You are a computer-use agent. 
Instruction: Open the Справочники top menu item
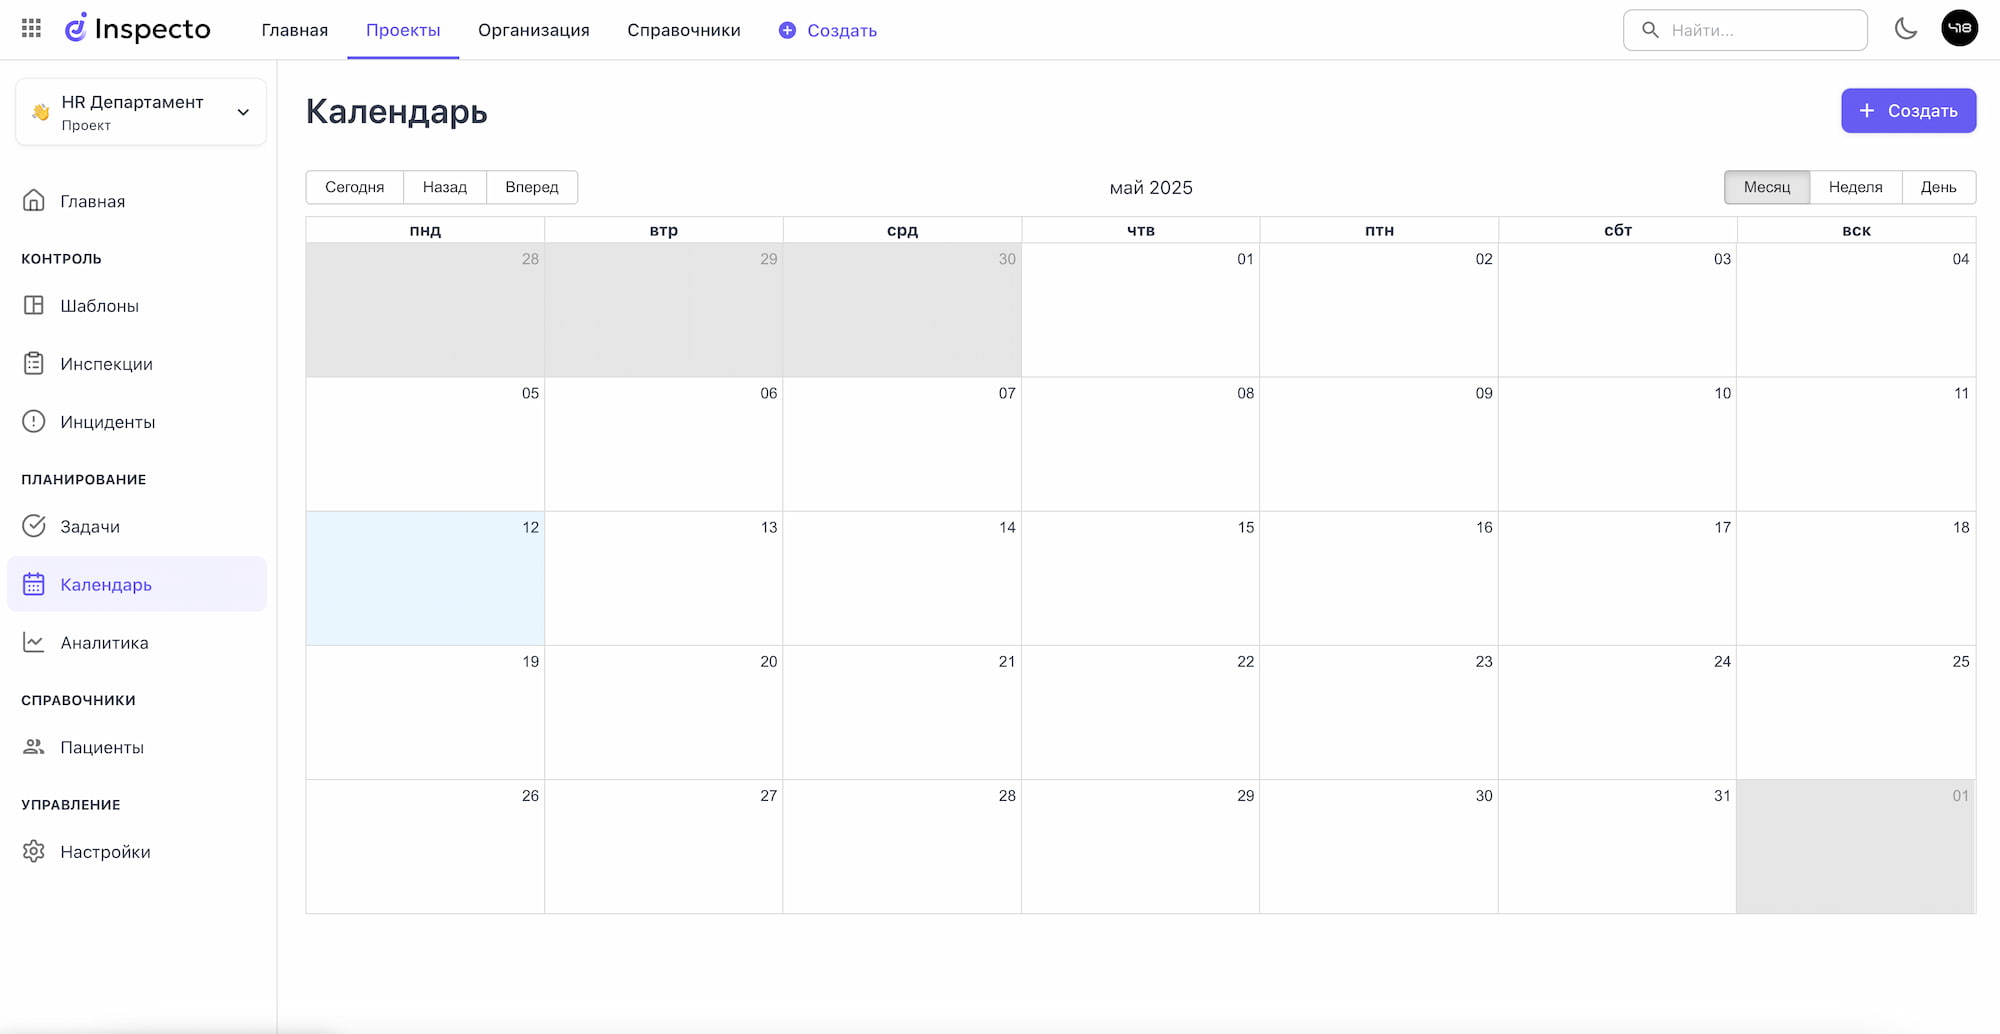click(x=684, y=30)
